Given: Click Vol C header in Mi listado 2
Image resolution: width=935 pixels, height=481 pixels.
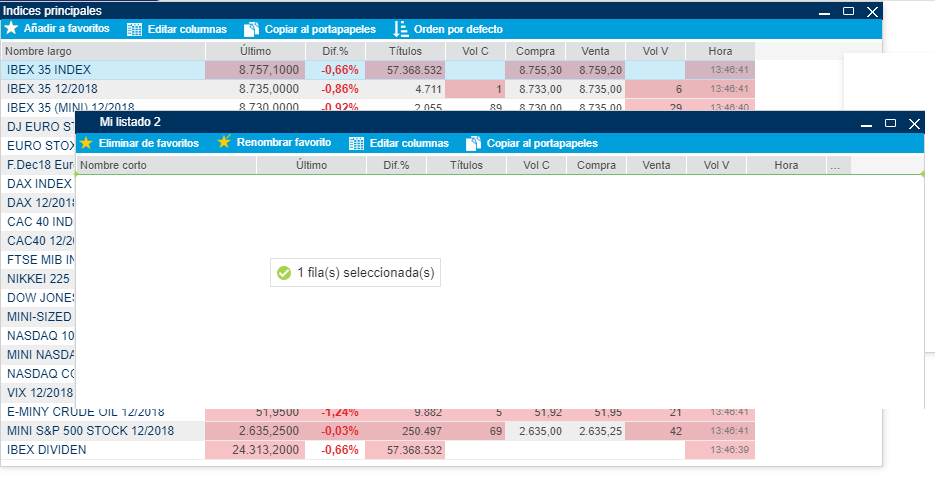Looking at the screenshot, I should click(x=537, y=165).
